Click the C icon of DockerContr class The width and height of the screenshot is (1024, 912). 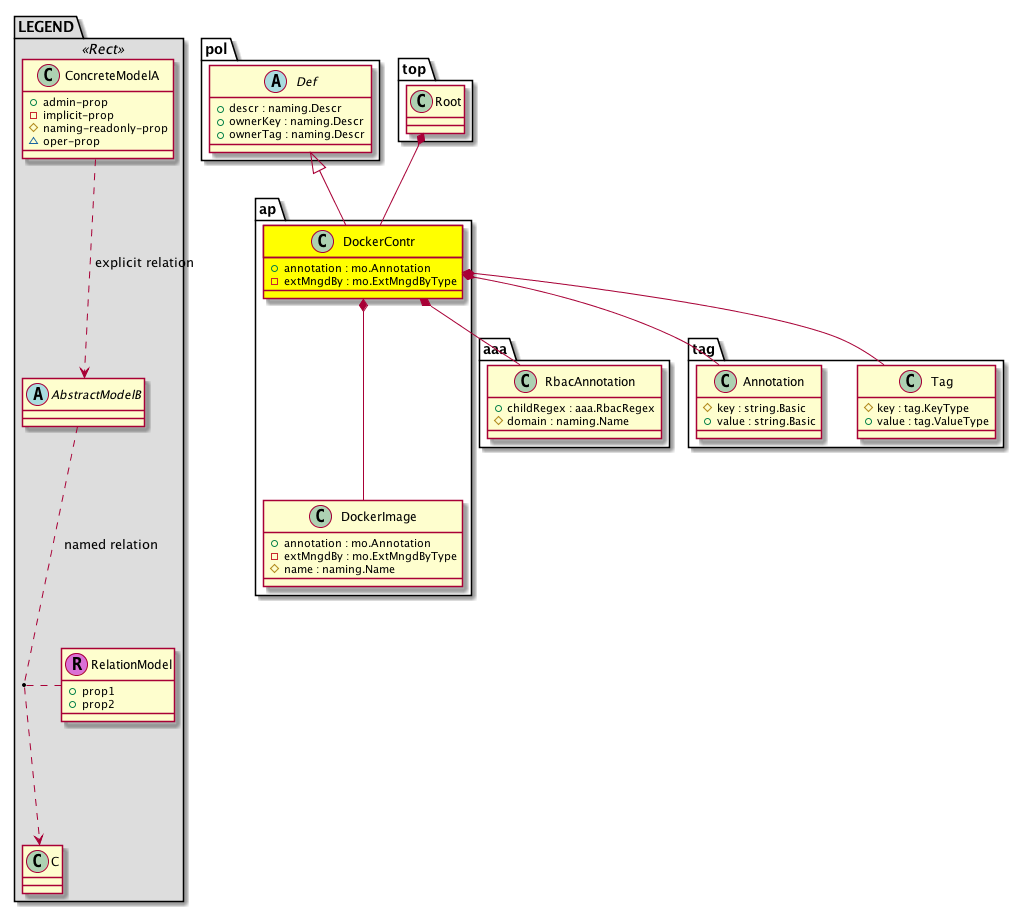pyautogui.click(x=320, y=243)
